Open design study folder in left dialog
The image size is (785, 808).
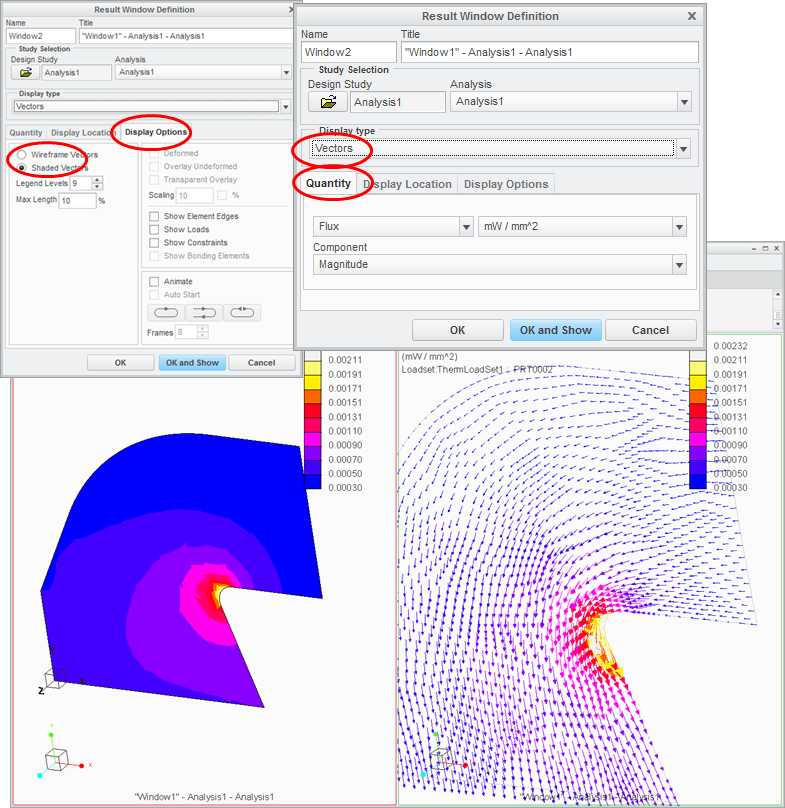coord(25,73)
